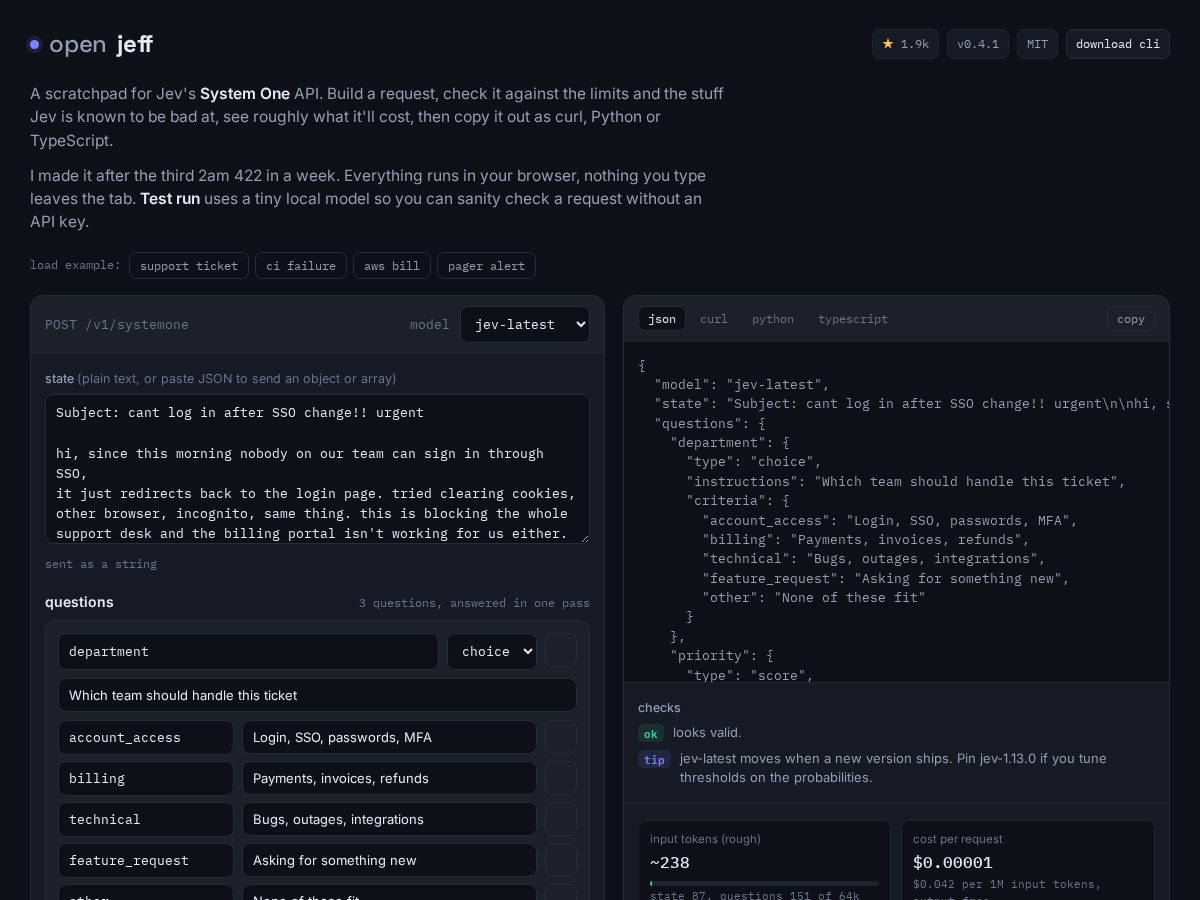Edit the feature_request key field
Screen dimensions: 1200x900
146,860
